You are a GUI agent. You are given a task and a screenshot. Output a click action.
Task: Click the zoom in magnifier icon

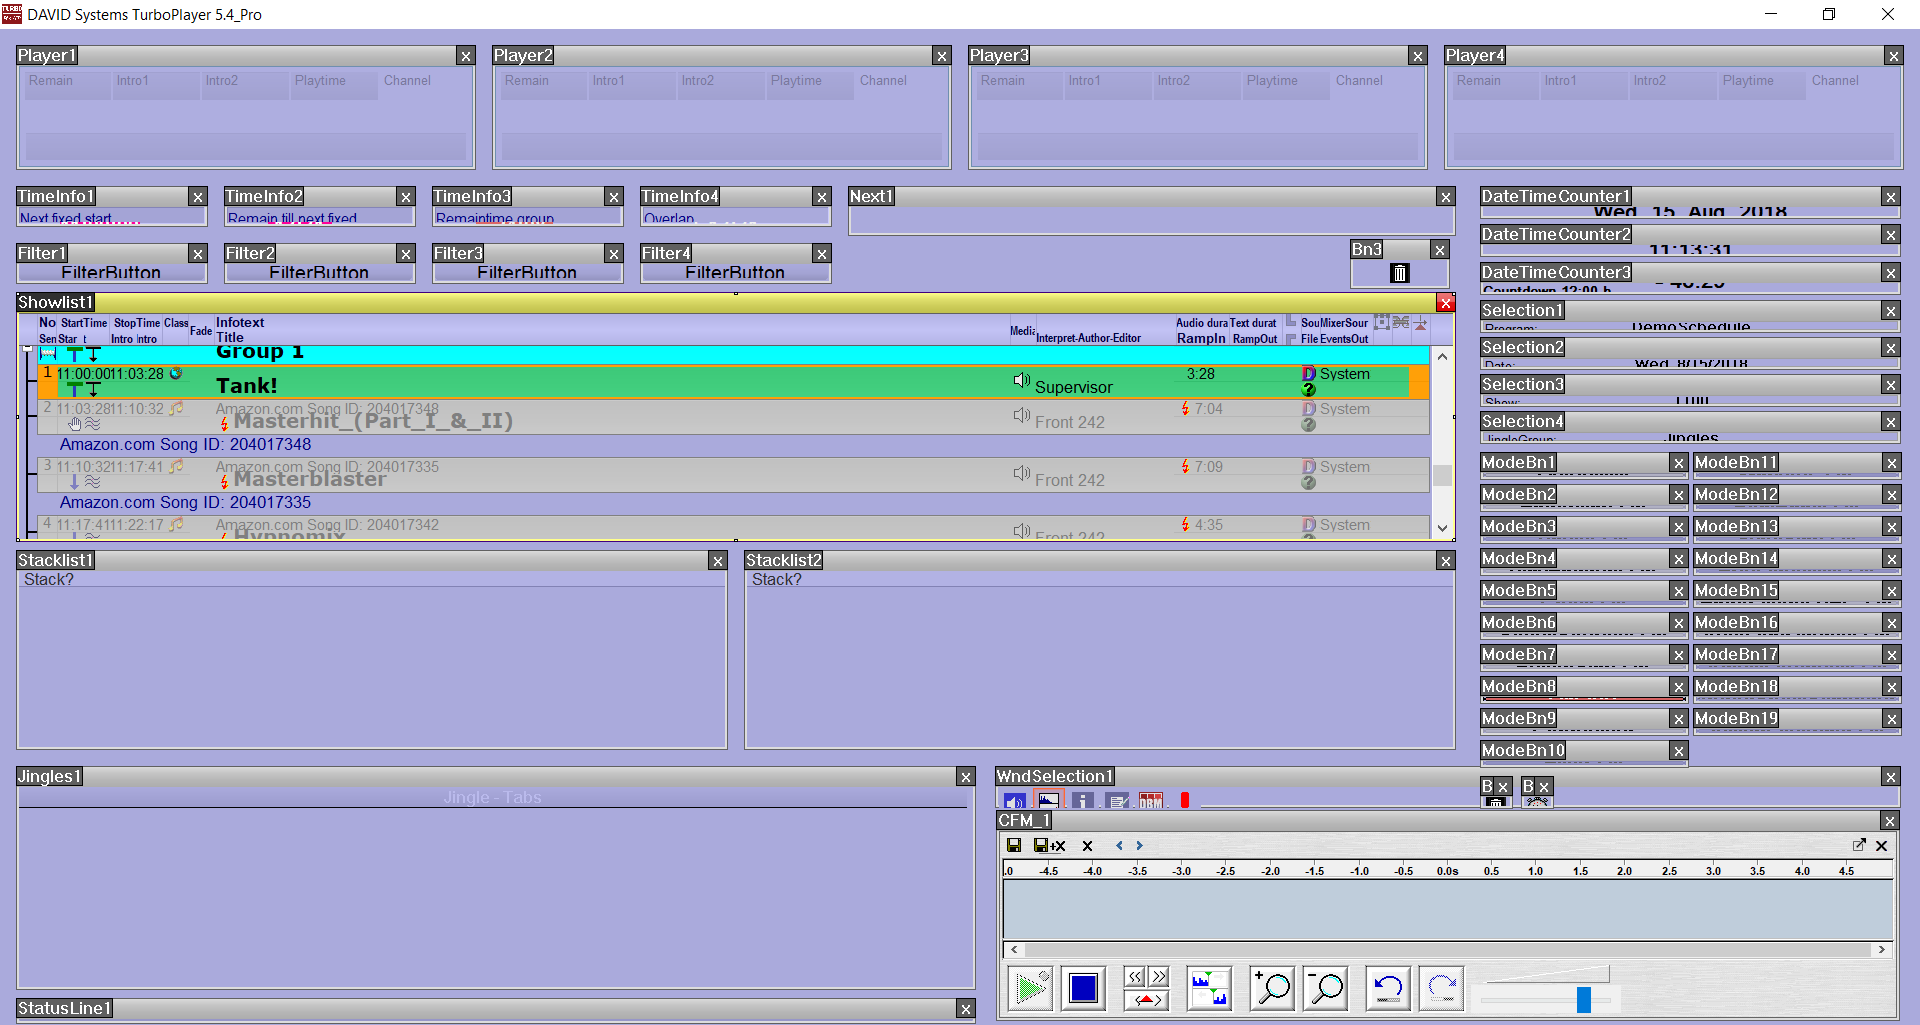tap(1272, 989)
